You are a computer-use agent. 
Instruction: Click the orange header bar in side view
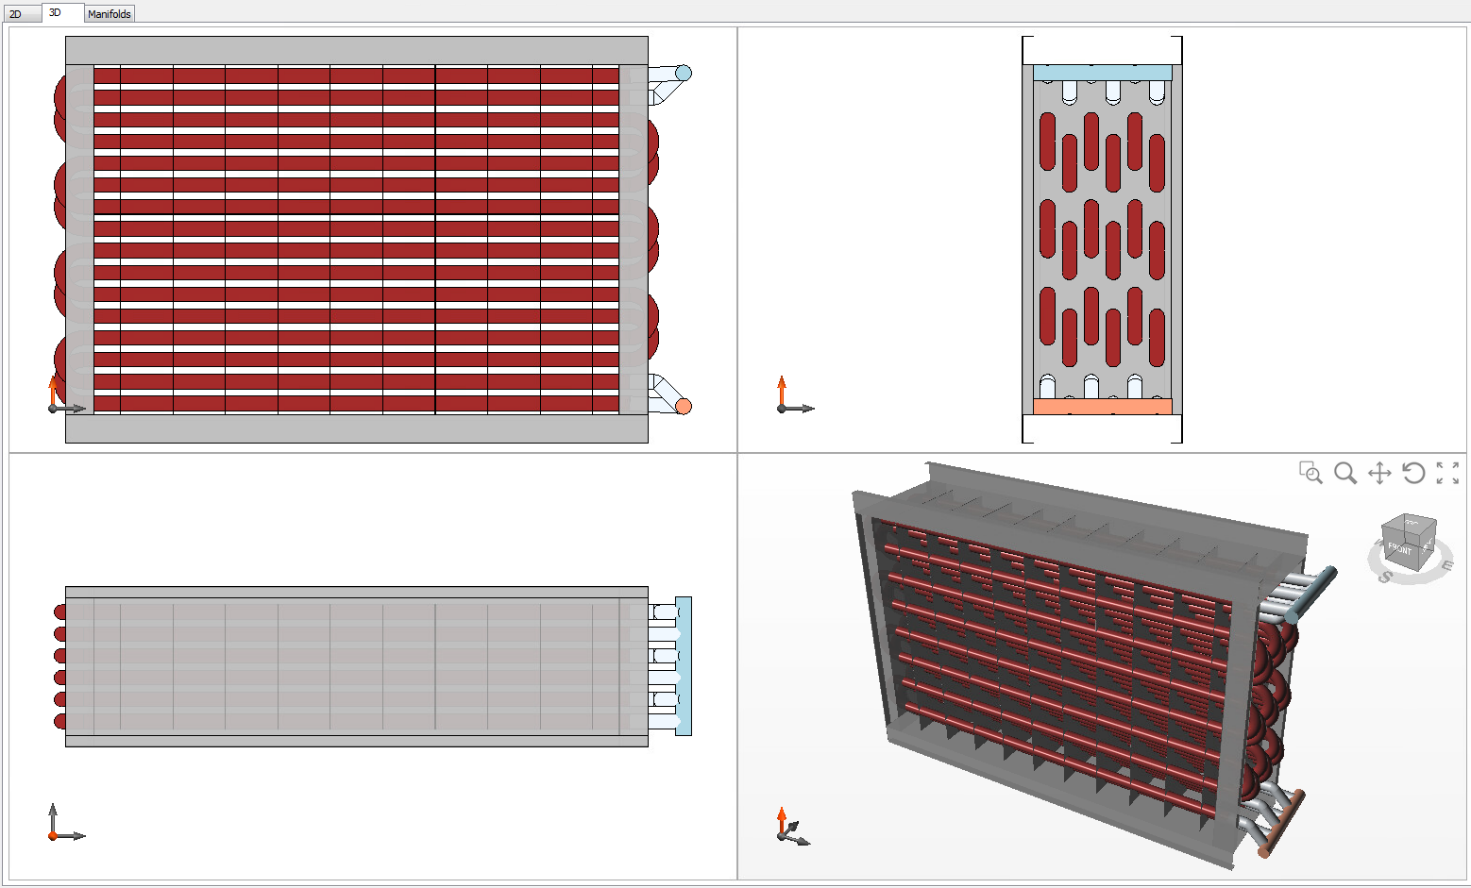(x=1102, y=407)
